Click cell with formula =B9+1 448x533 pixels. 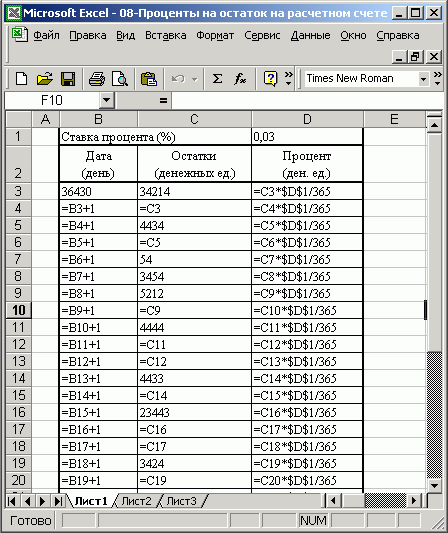click(98, 310)
